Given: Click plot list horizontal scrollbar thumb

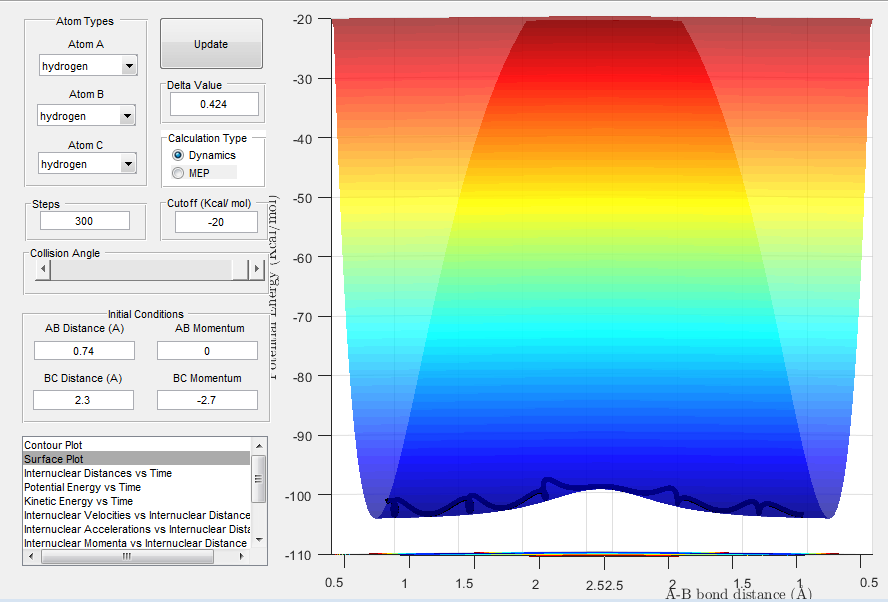Looking at the screenshot, I should coord(127,557).
